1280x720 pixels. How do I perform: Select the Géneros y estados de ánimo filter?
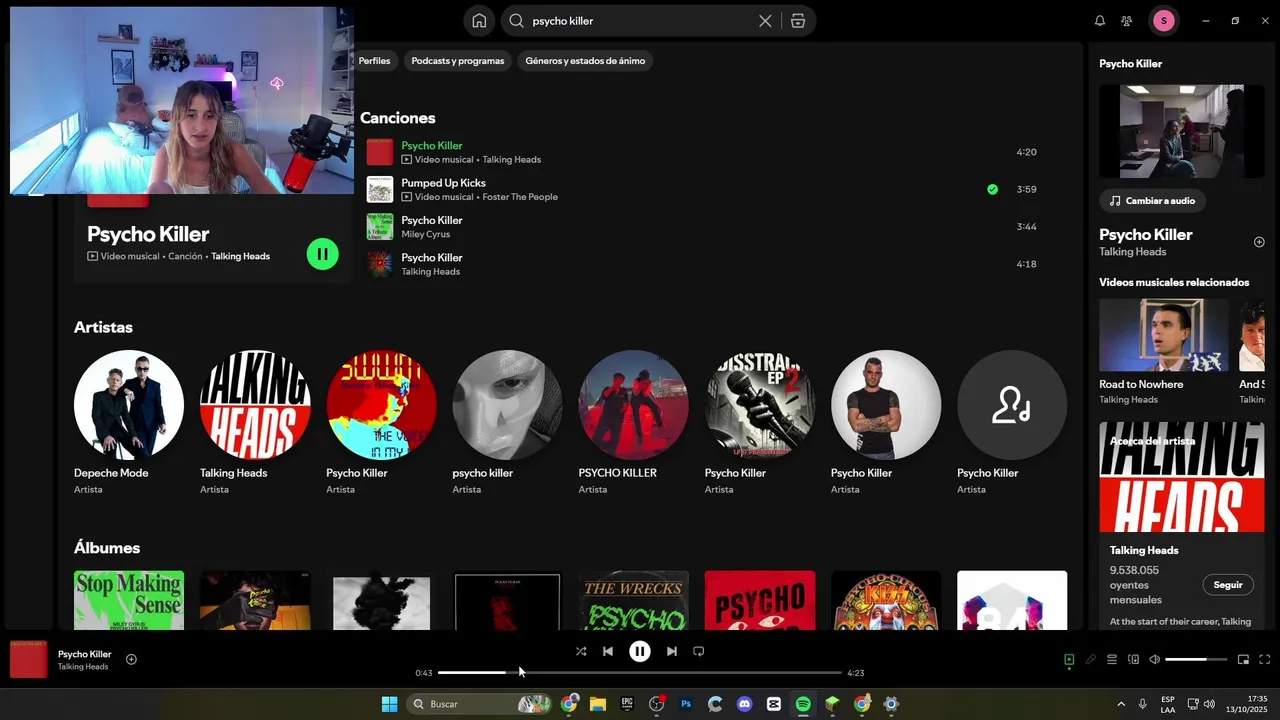[x=585, y=61]
